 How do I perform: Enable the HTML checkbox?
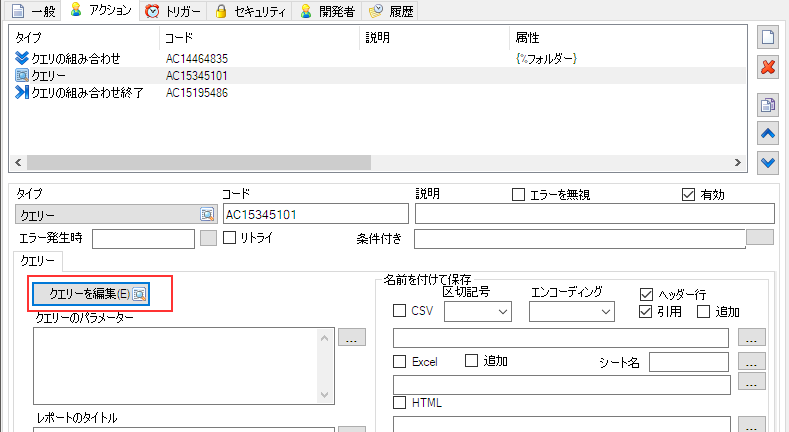click(x=400, y=402)
